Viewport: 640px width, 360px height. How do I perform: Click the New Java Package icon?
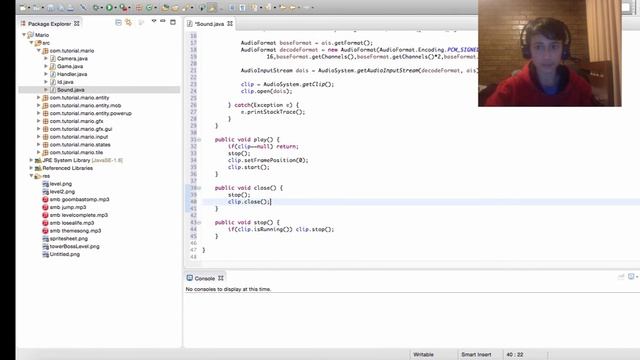click(x=139, y=7)
